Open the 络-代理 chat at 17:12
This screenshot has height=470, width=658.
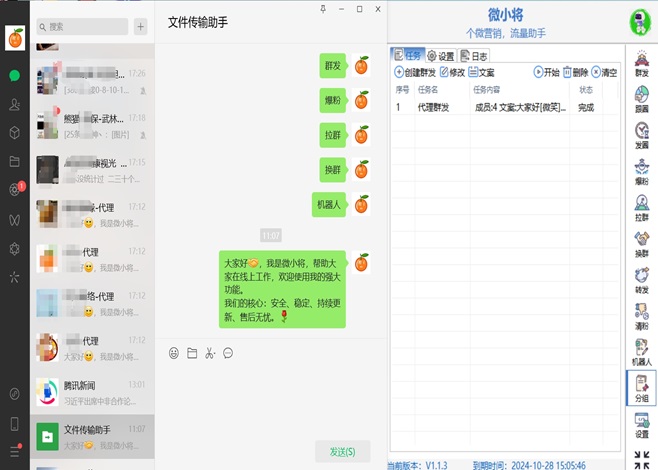click(x=92, y=303)
